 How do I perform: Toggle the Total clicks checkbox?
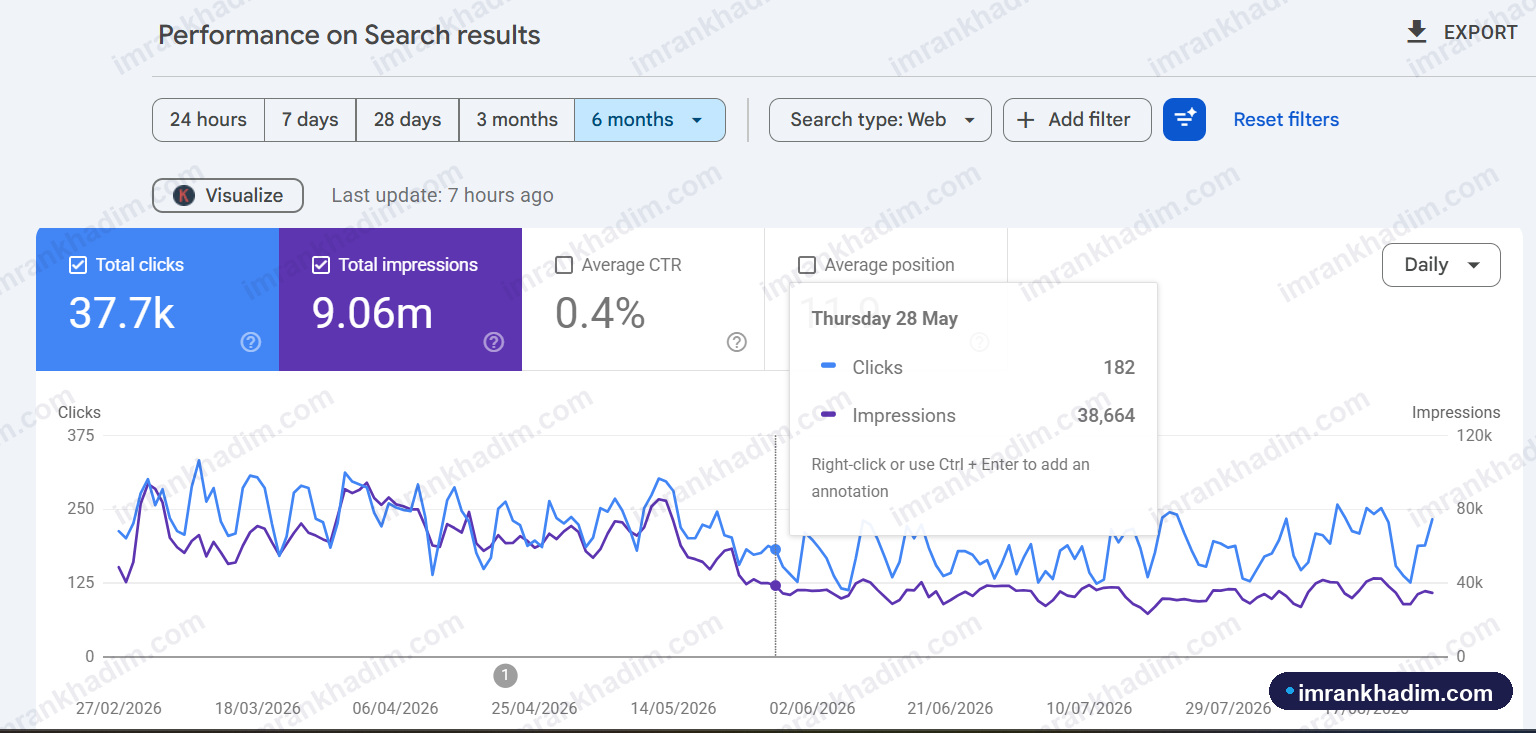point(78,265)
